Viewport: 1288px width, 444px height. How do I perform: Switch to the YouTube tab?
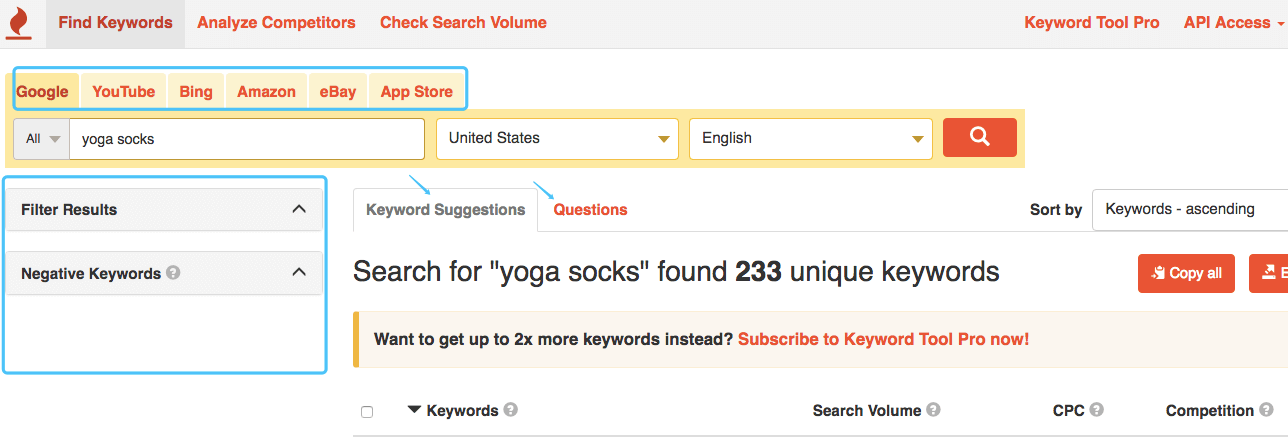[124, 91]
